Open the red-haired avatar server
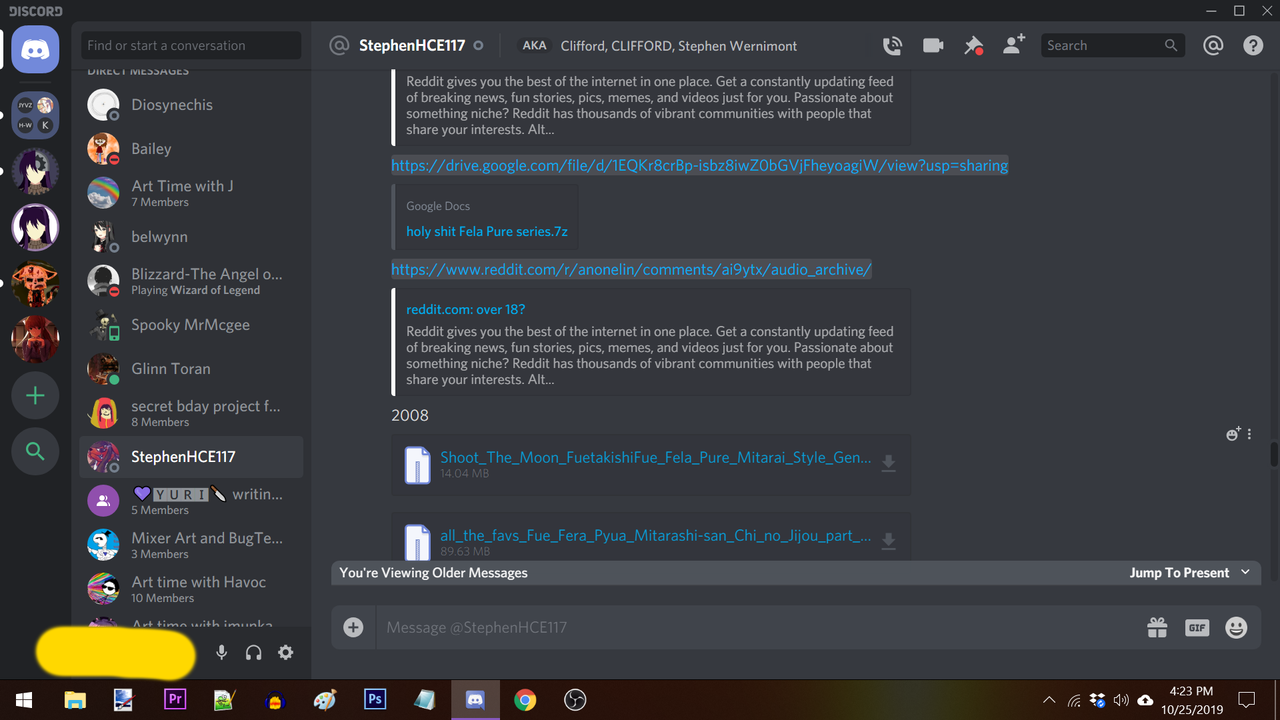 (35, 340)
